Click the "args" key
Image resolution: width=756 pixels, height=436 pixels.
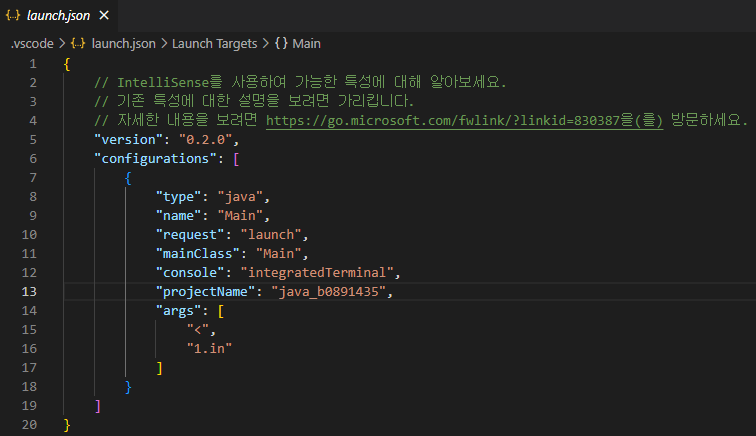click(x=178, y=311)
